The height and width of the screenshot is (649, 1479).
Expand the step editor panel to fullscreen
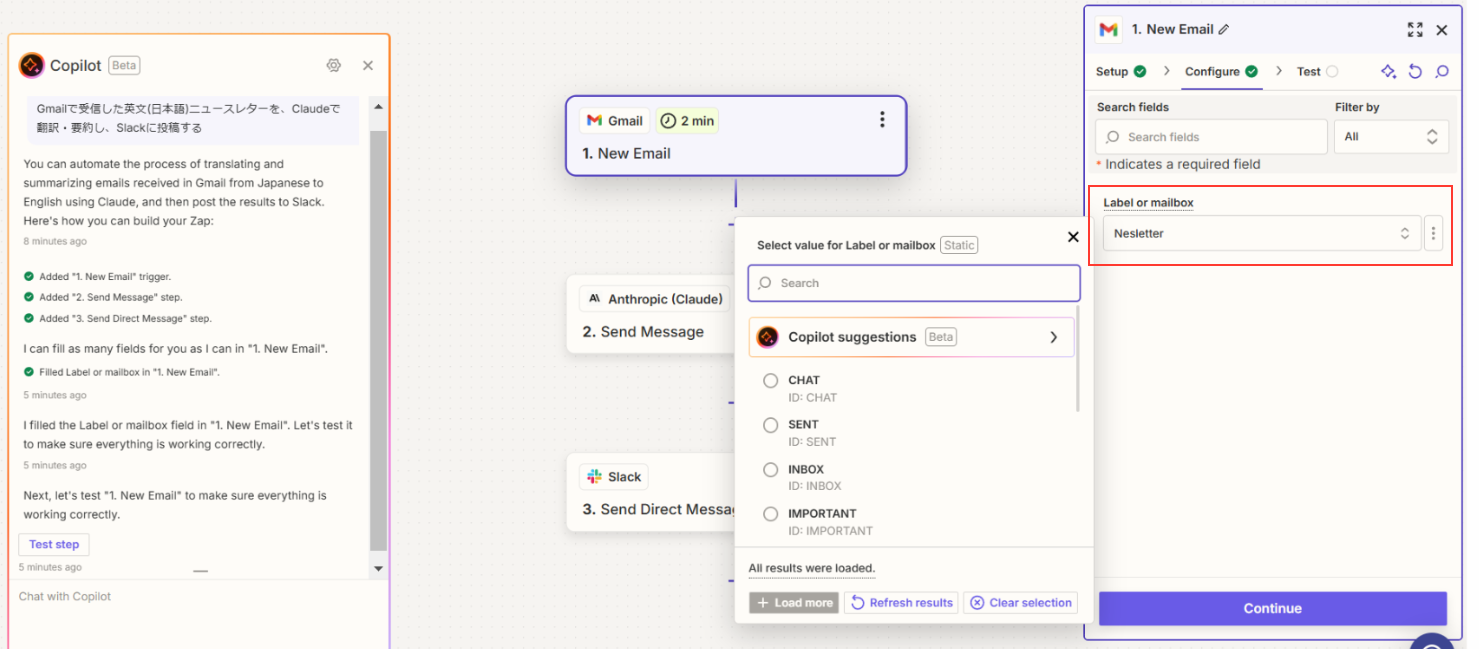point(1415,30)
